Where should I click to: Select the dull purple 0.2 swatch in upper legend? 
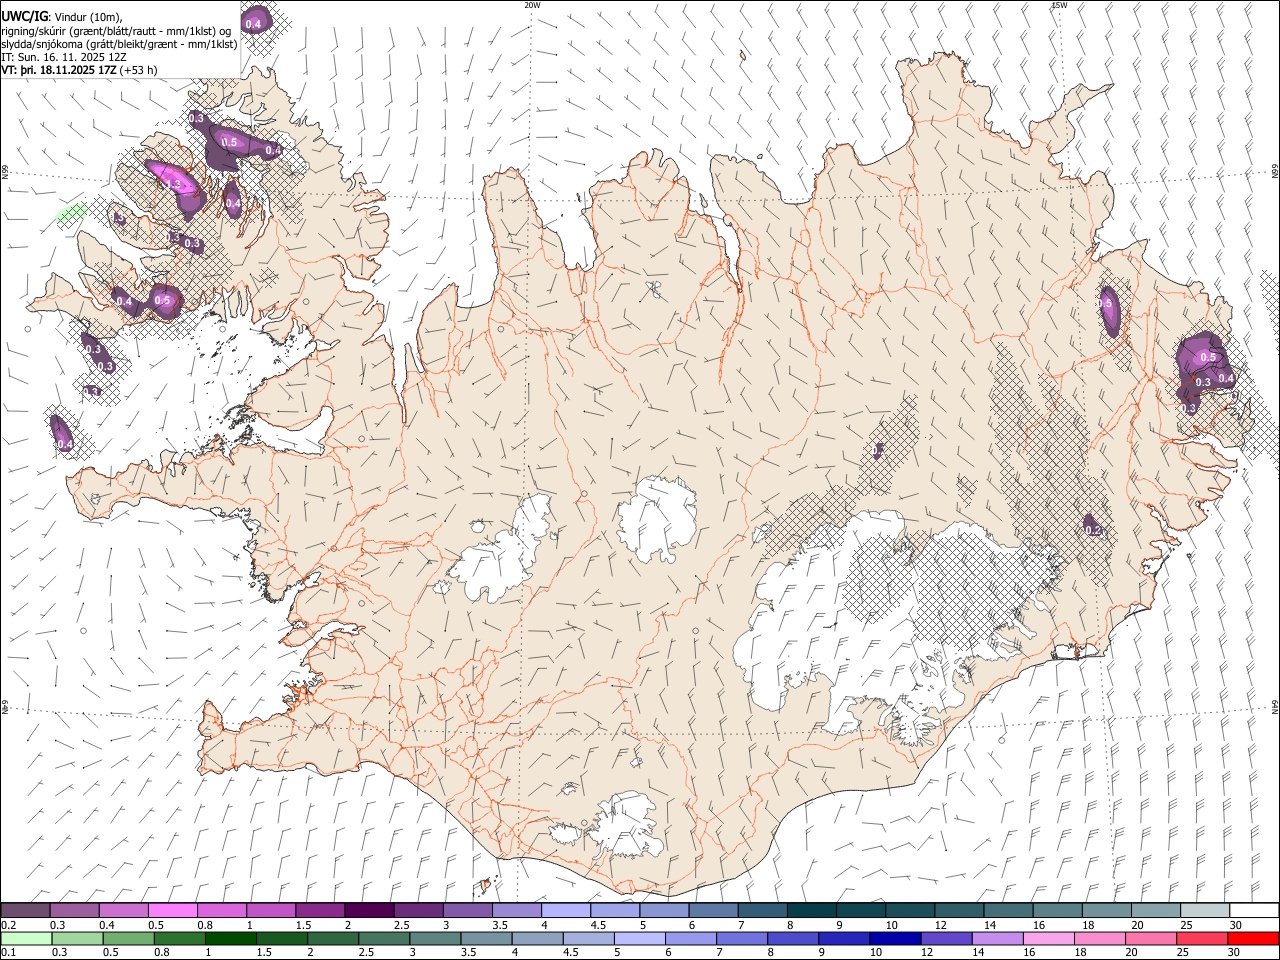(x=25, y=910)
